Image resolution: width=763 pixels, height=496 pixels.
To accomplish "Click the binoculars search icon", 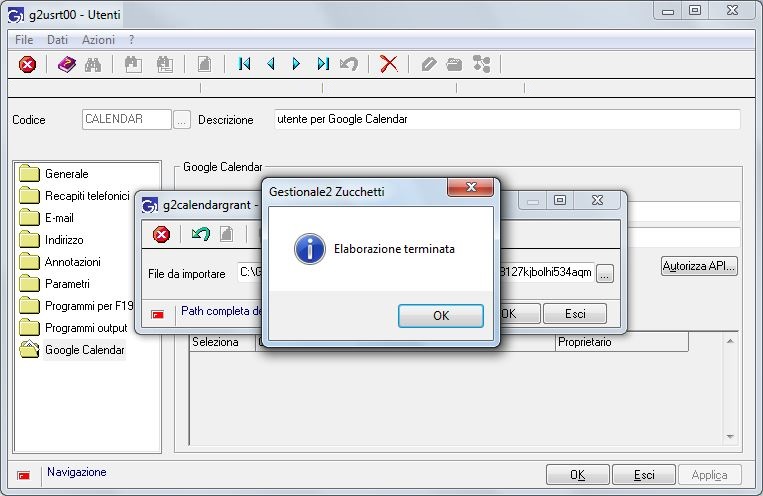I will pyautogui.click(x=93, y=64).
